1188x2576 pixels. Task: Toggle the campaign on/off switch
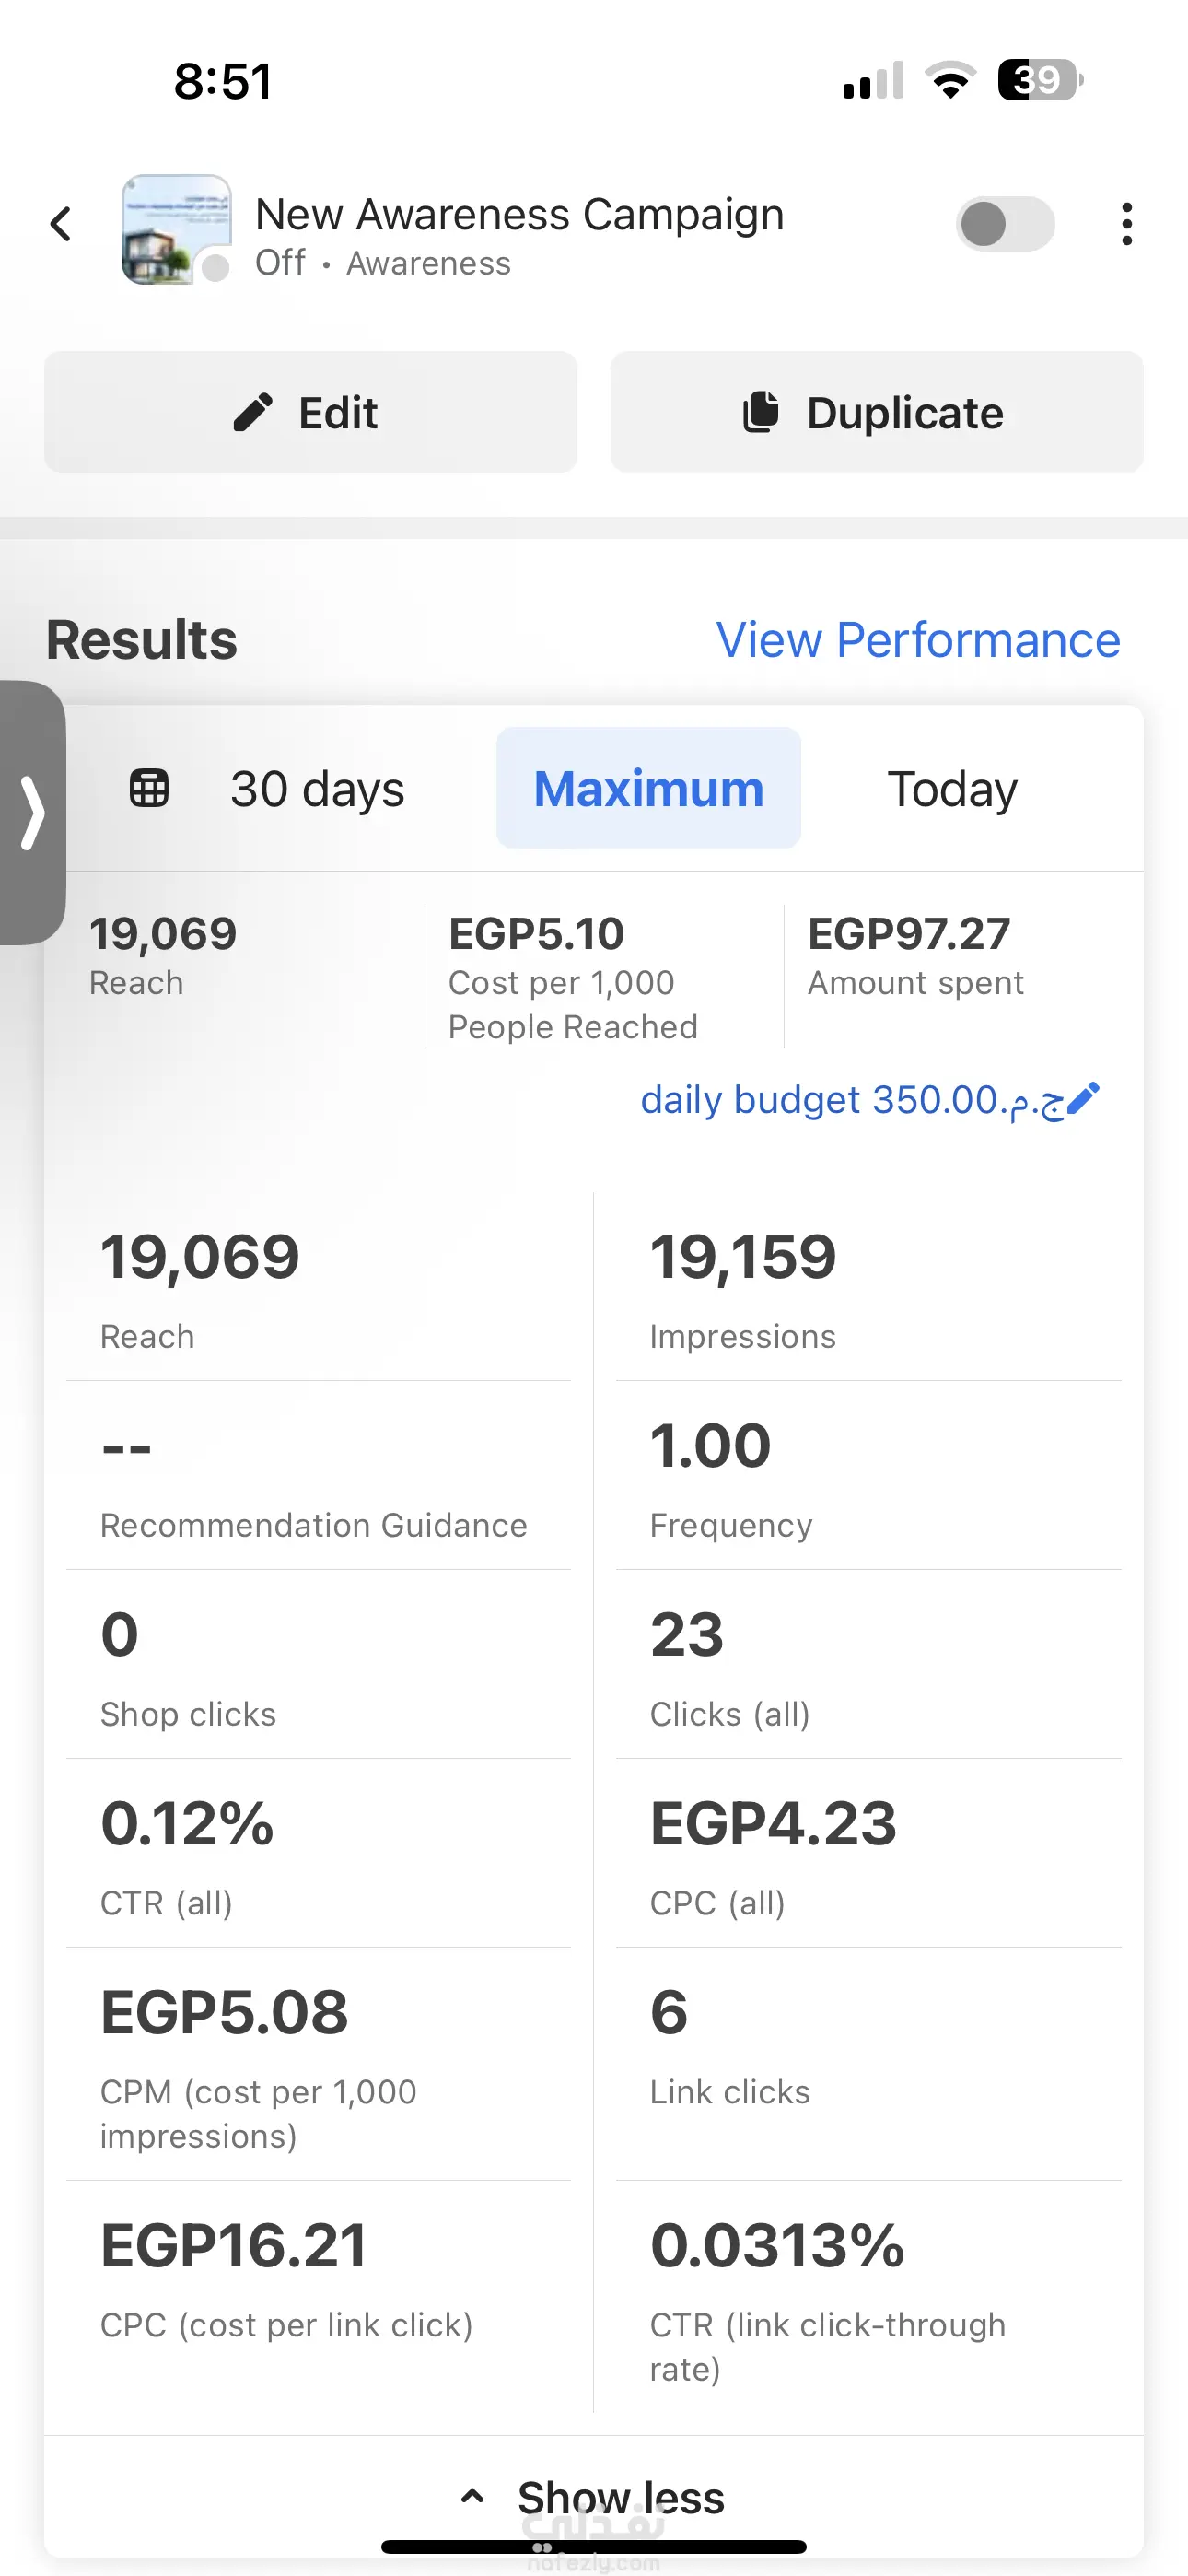(x=1004, y=224)
